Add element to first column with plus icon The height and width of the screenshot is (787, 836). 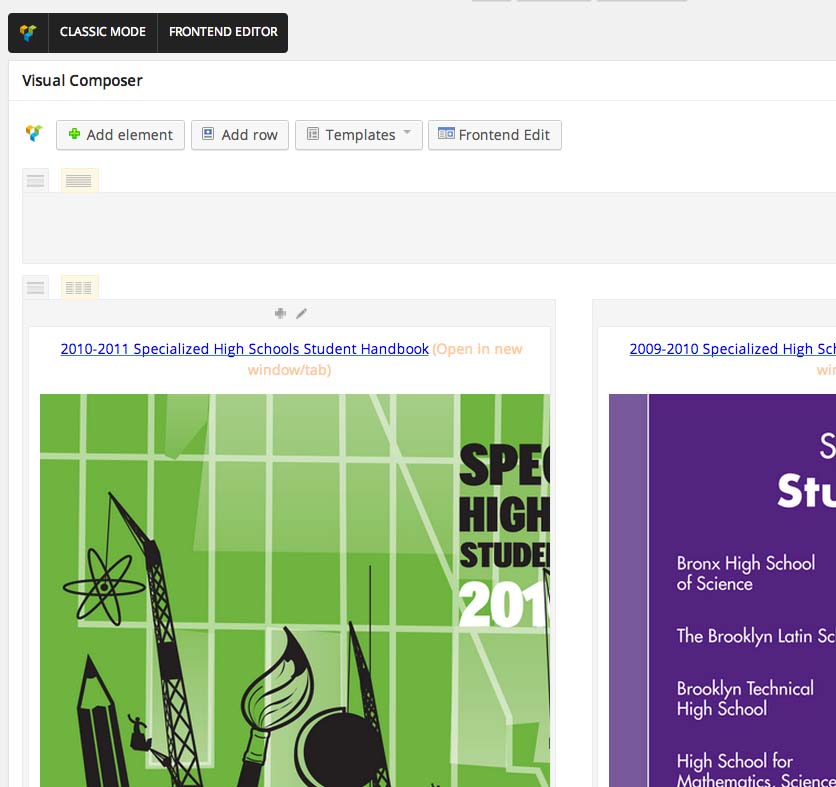tap(280, 314)
